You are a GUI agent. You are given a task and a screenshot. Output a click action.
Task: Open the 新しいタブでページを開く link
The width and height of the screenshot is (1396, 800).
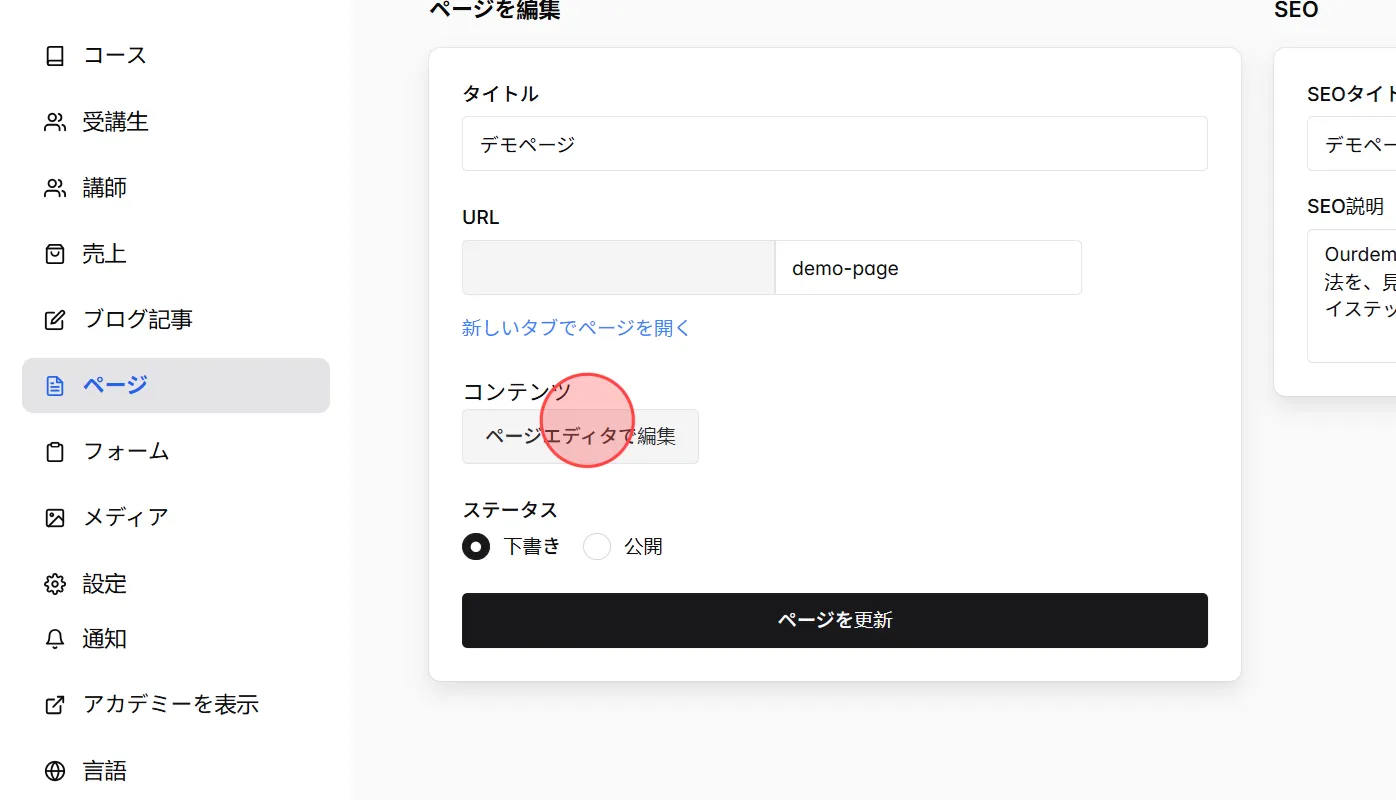(x=576, y=328)
